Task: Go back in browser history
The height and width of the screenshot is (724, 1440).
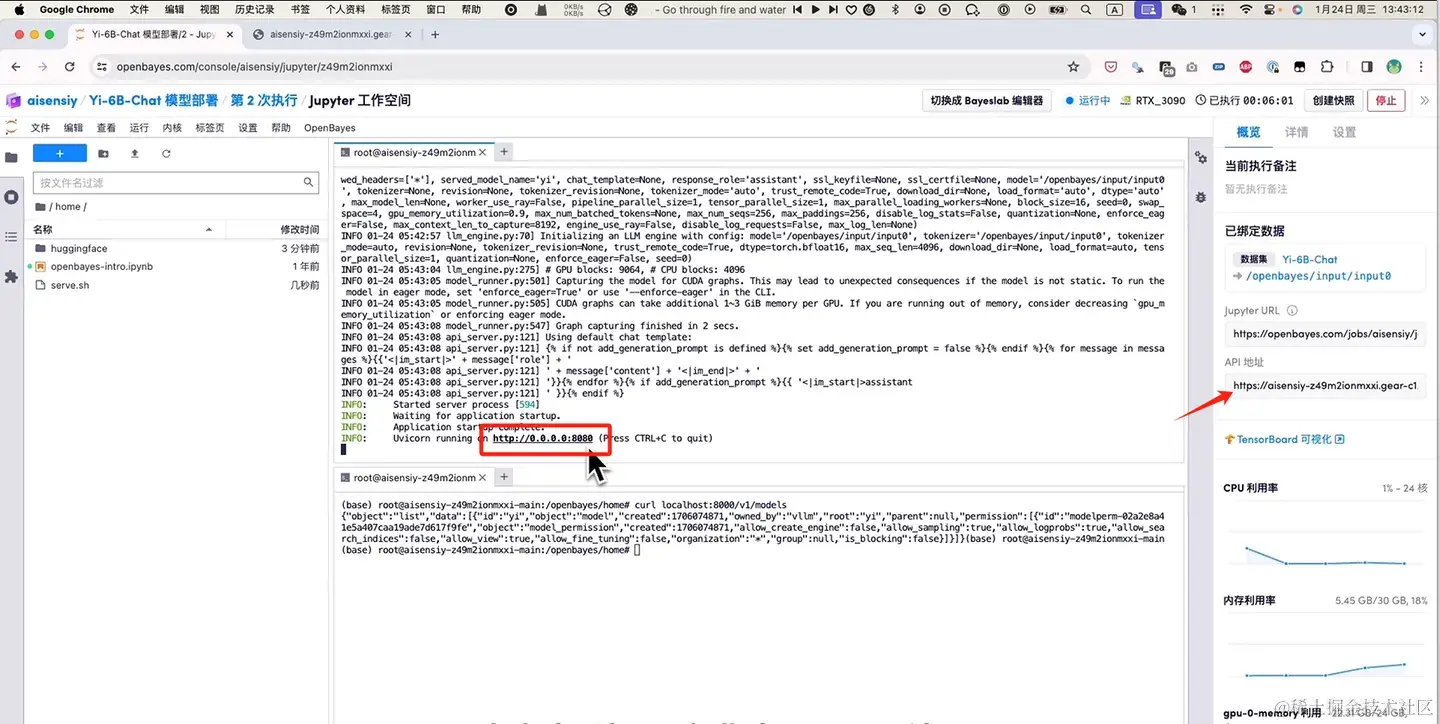Action: coord(16,67)
